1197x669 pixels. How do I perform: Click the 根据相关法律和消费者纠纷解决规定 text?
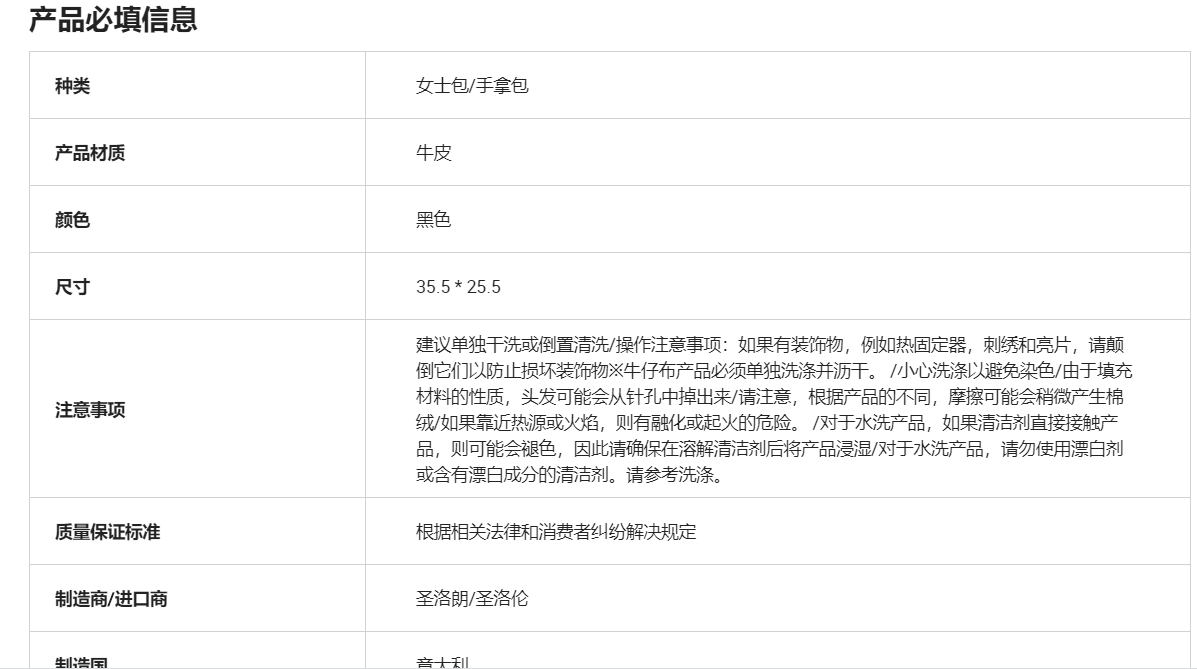[556, 532]
